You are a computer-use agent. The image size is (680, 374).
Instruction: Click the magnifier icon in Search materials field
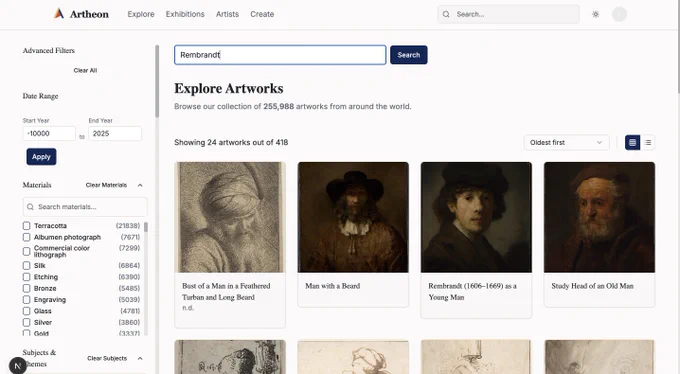coord(30,207)
